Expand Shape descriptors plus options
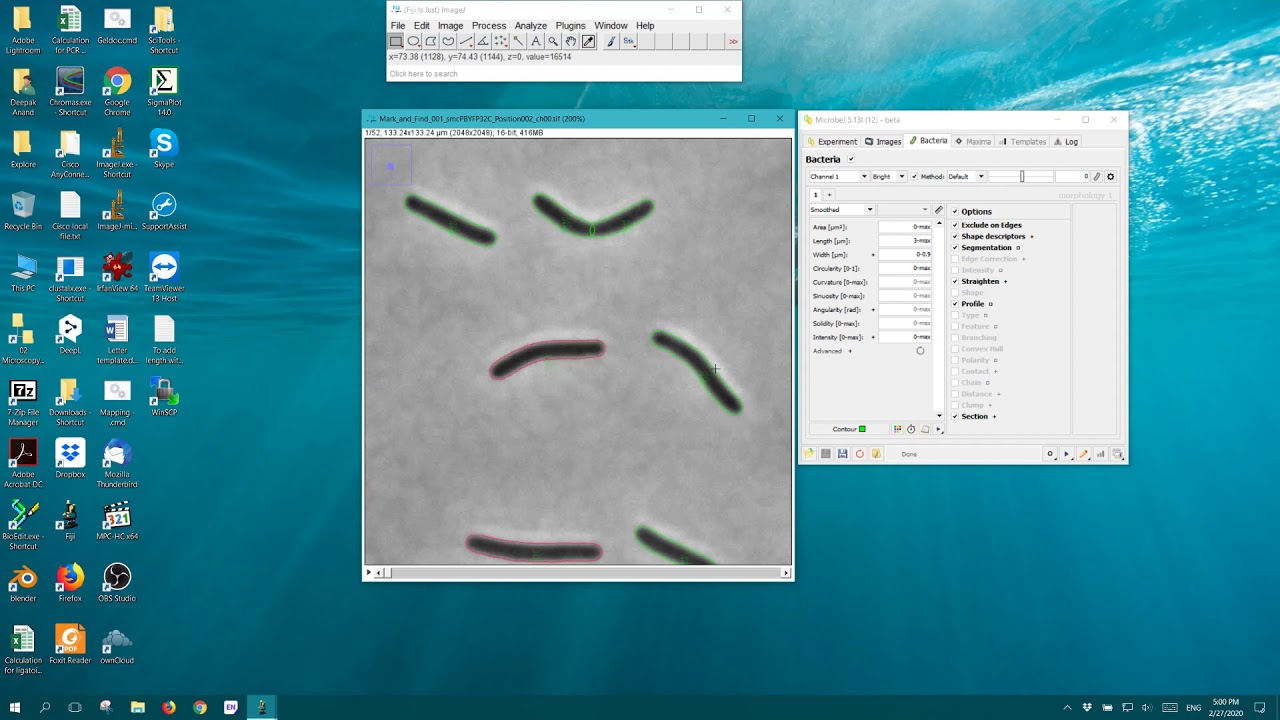Screen dimensions: 1280x720 1032,236
